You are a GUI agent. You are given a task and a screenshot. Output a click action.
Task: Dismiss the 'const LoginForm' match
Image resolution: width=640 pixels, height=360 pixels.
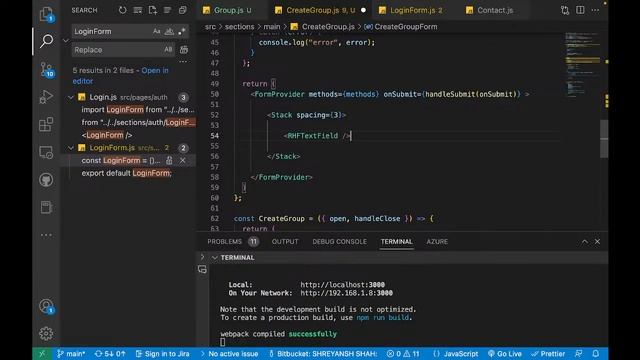182,160
